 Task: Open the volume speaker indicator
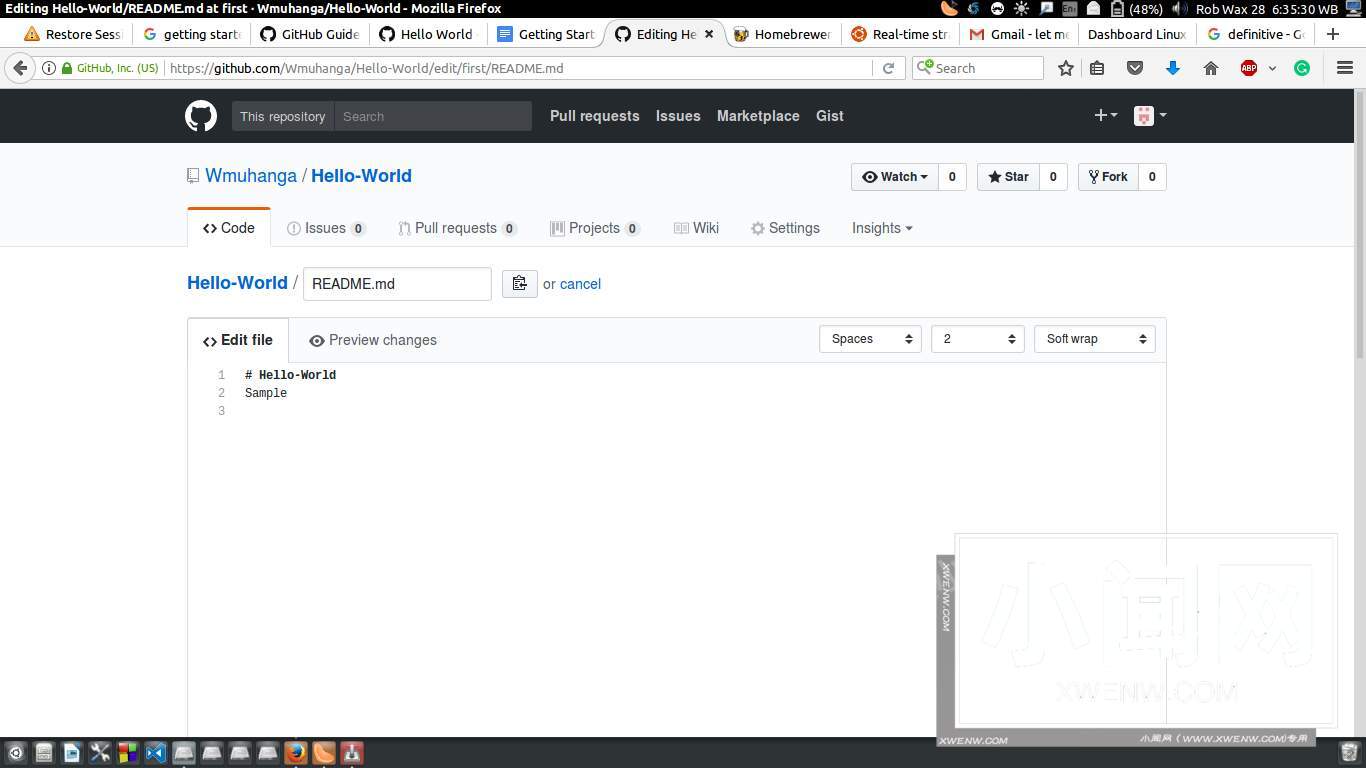tap(1179, 9)
